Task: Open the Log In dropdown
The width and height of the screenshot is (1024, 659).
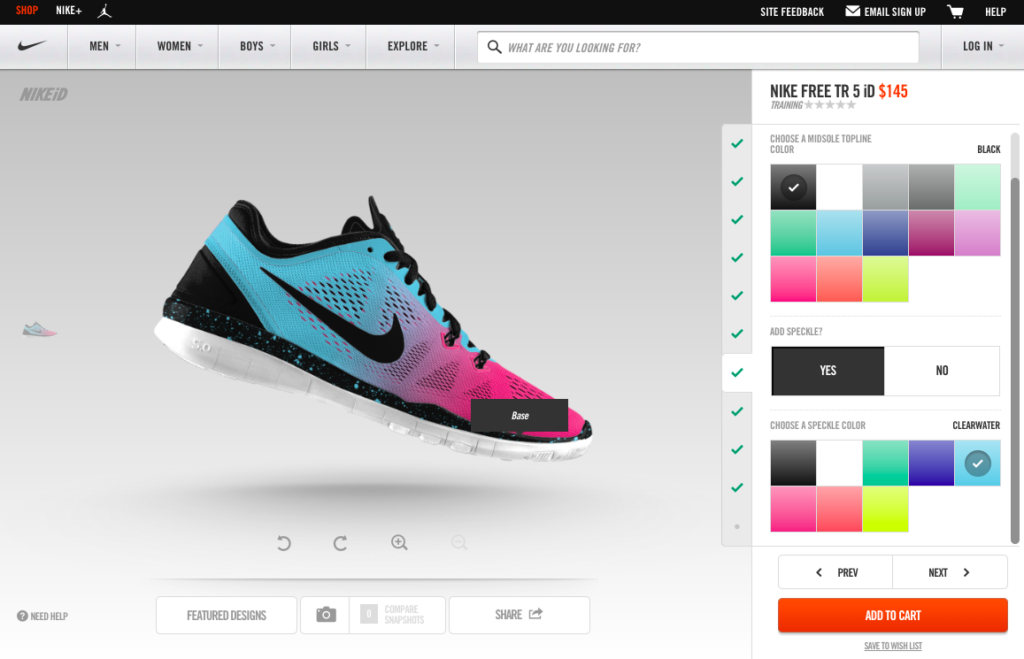Action: coord(982,46)
